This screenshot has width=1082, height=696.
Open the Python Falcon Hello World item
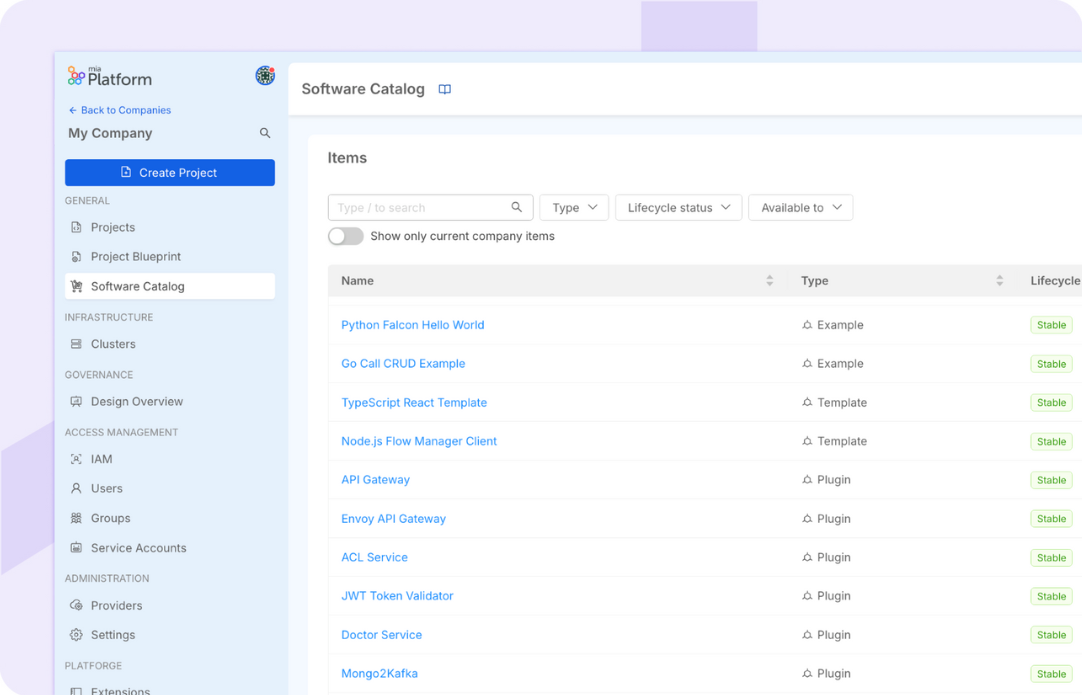(412, 324)
